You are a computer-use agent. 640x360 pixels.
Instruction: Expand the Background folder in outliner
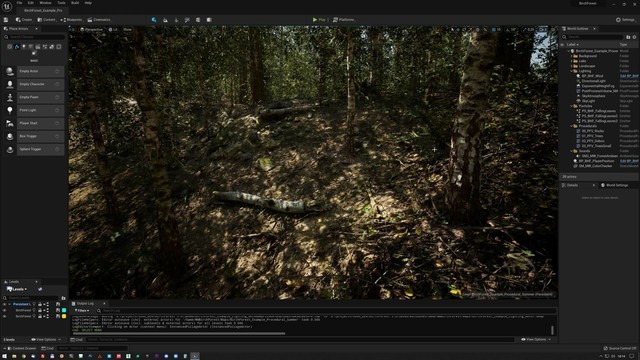(x=571, y=56)
